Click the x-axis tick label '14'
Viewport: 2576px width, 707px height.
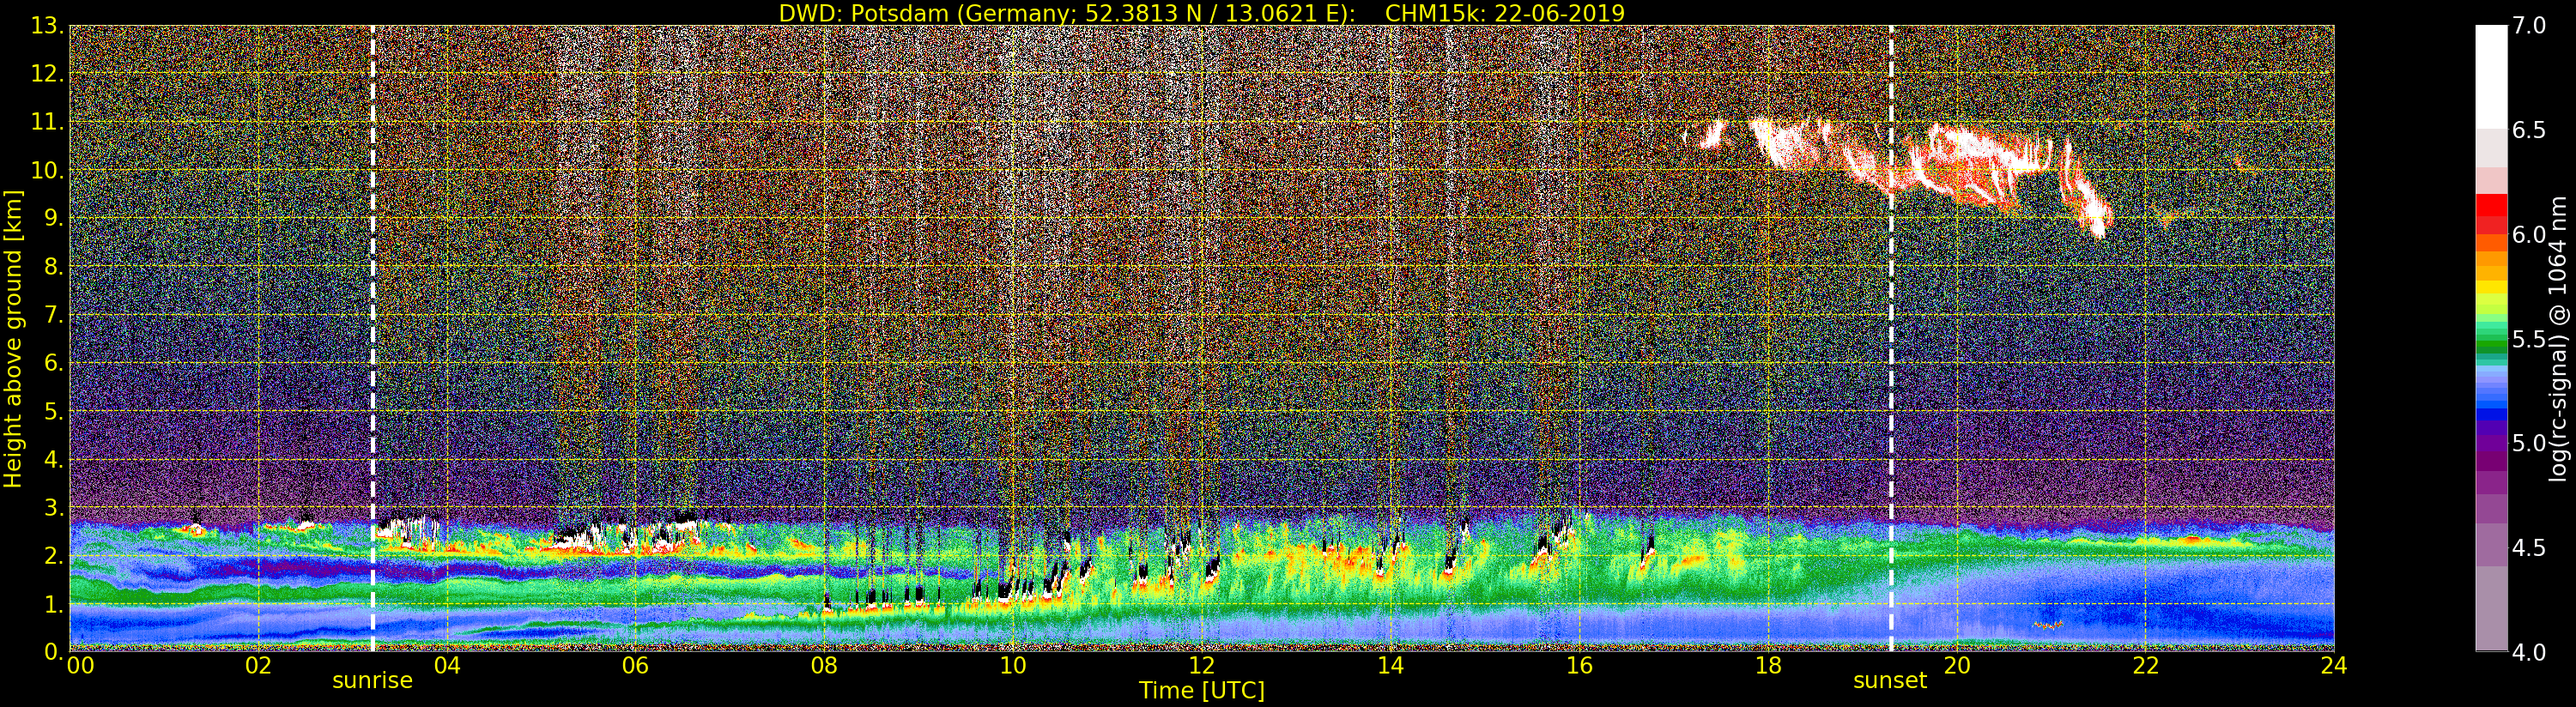pyautogui.click(x=1390, y=666)
